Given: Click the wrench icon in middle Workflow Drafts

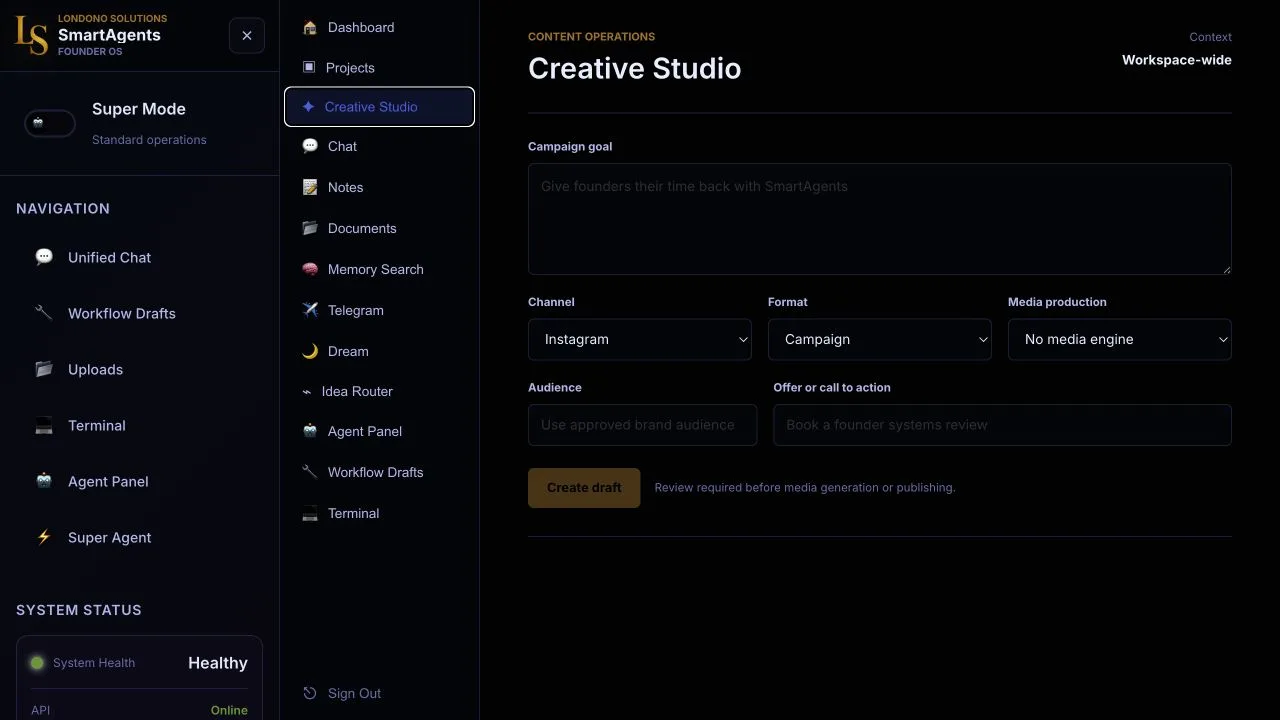Looking at the screenshot, I should click(x=310, y=472).
